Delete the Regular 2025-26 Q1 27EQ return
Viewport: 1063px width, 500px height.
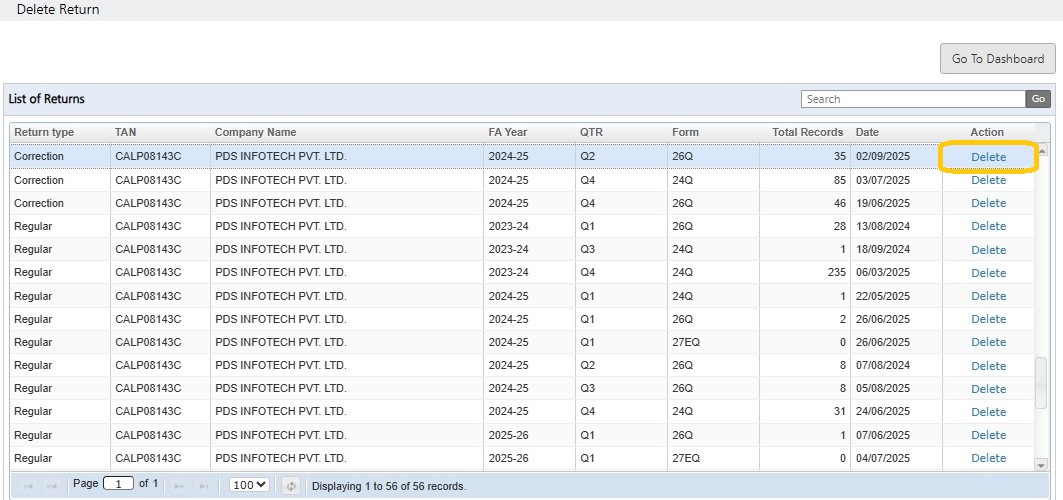pyautogui.click(x=988, y=458)
